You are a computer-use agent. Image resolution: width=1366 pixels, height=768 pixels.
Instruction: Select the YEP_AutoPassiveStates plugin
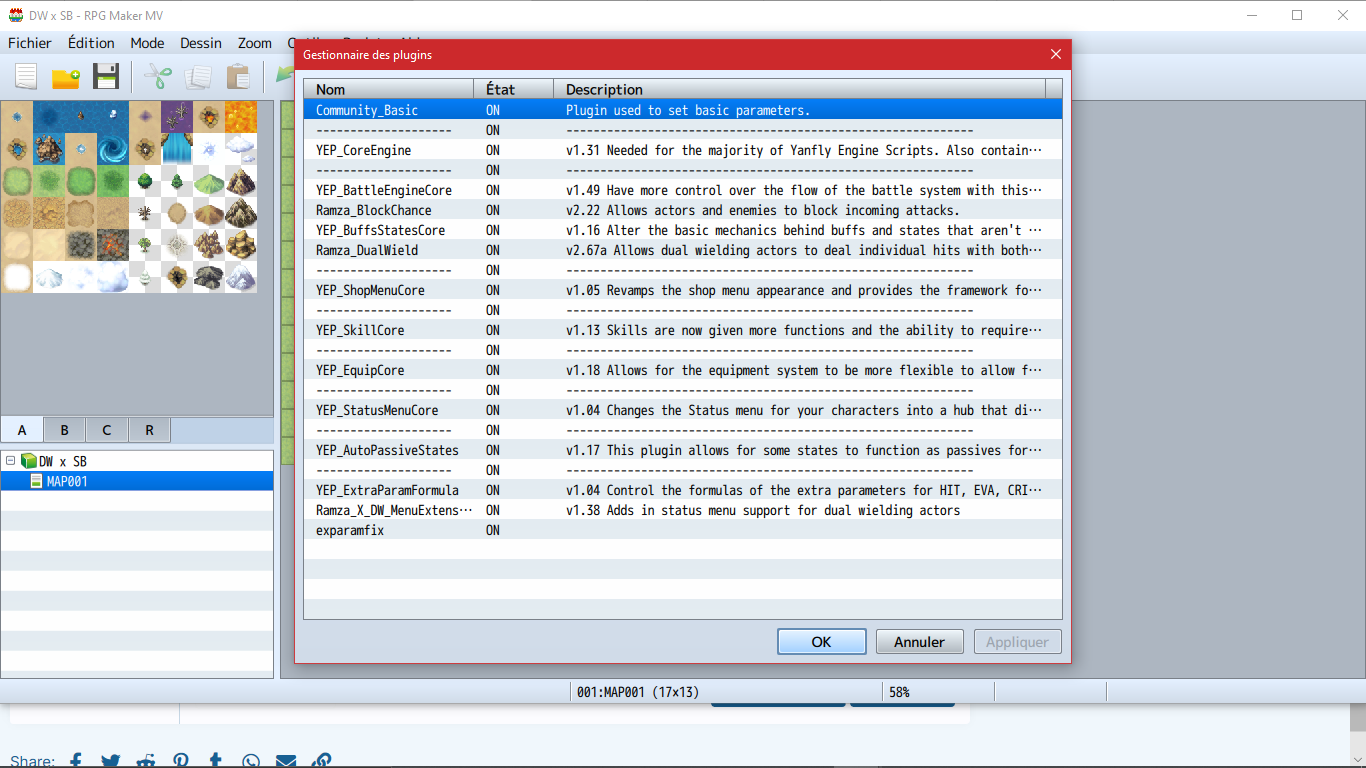pyautogui.click(x=683, y=450)
